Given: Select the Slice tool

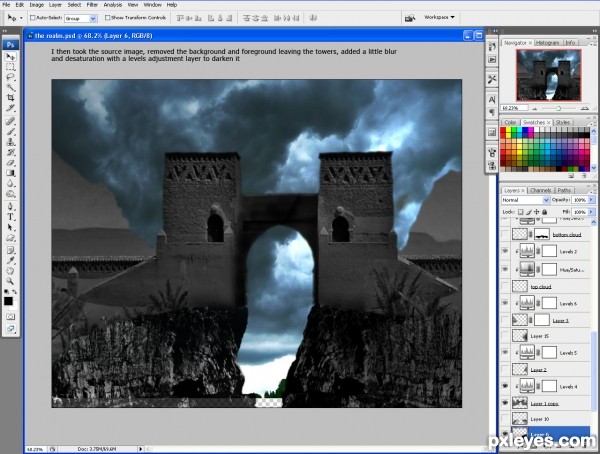Looking at the screenshot, I should pyautogui.click(x=10, y=108).
